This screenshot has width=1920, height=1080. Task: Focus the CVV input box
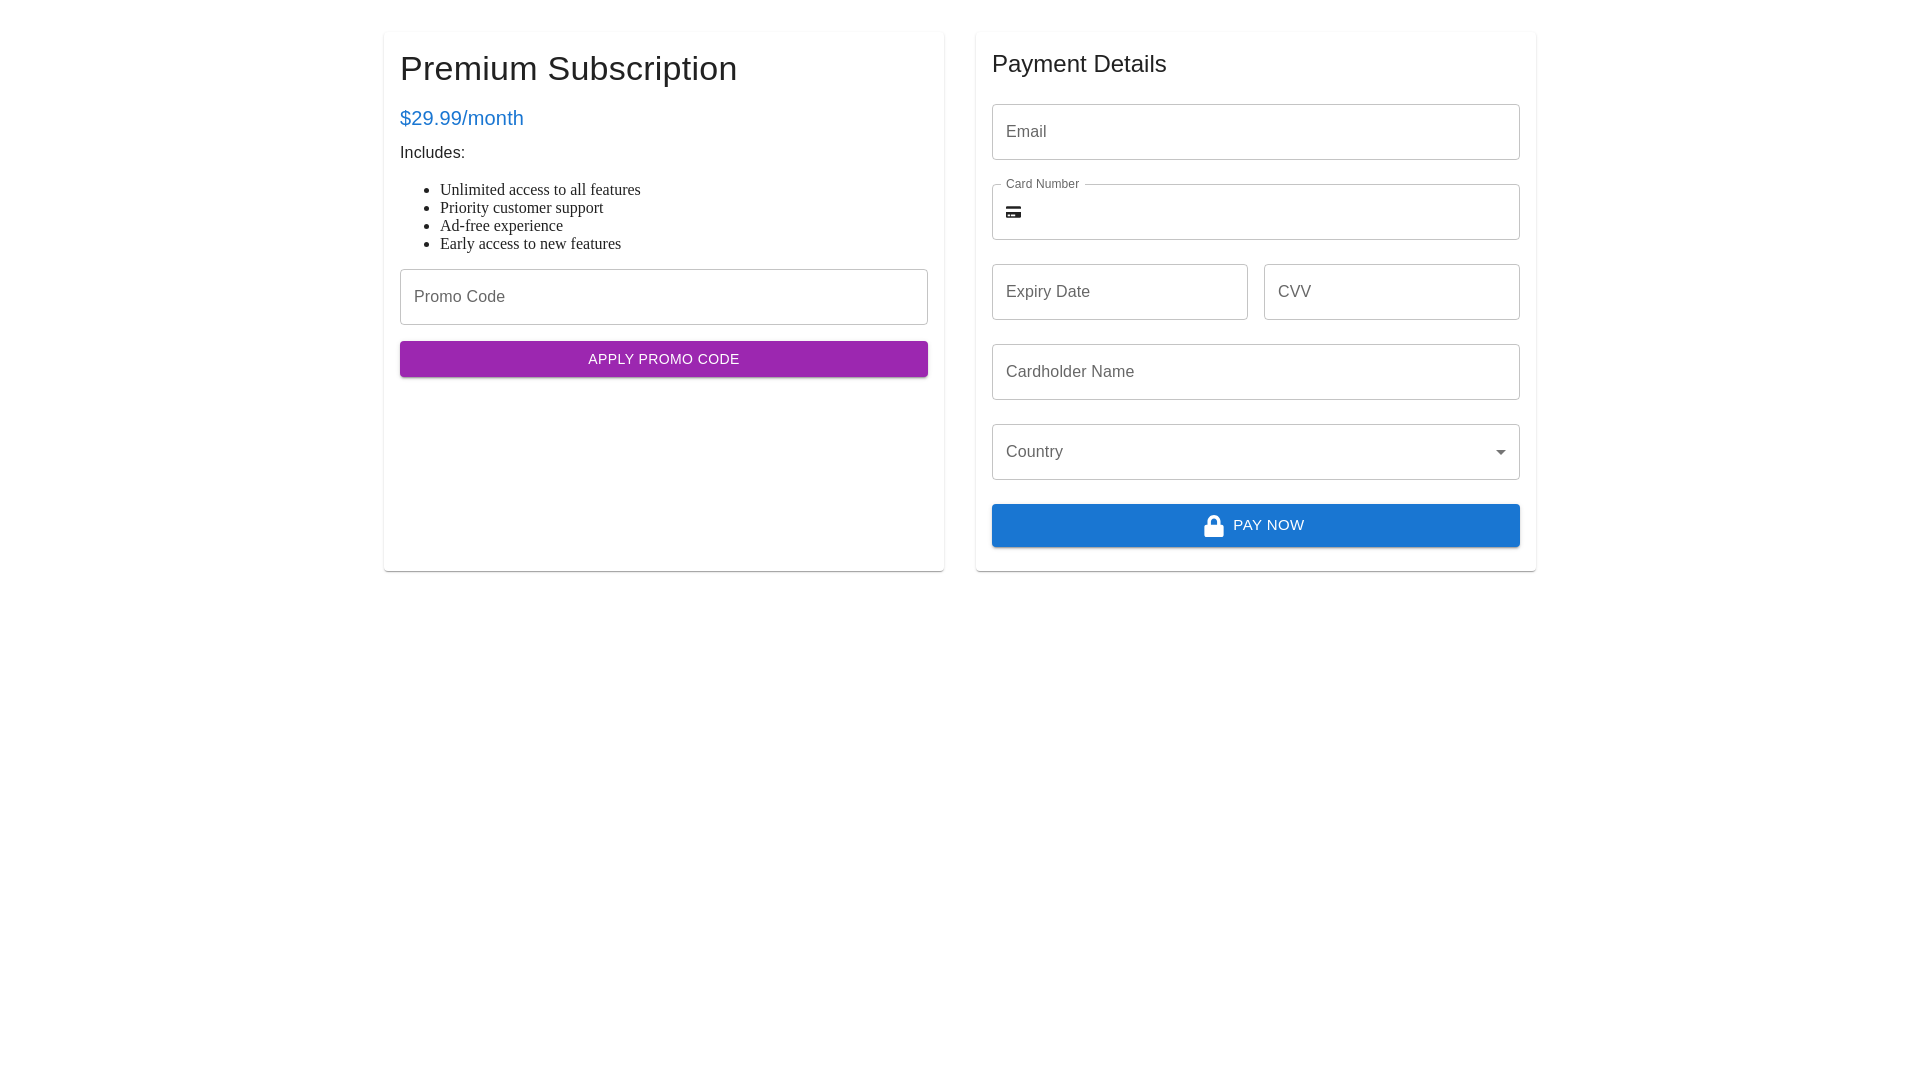(x=1391, y=292)
